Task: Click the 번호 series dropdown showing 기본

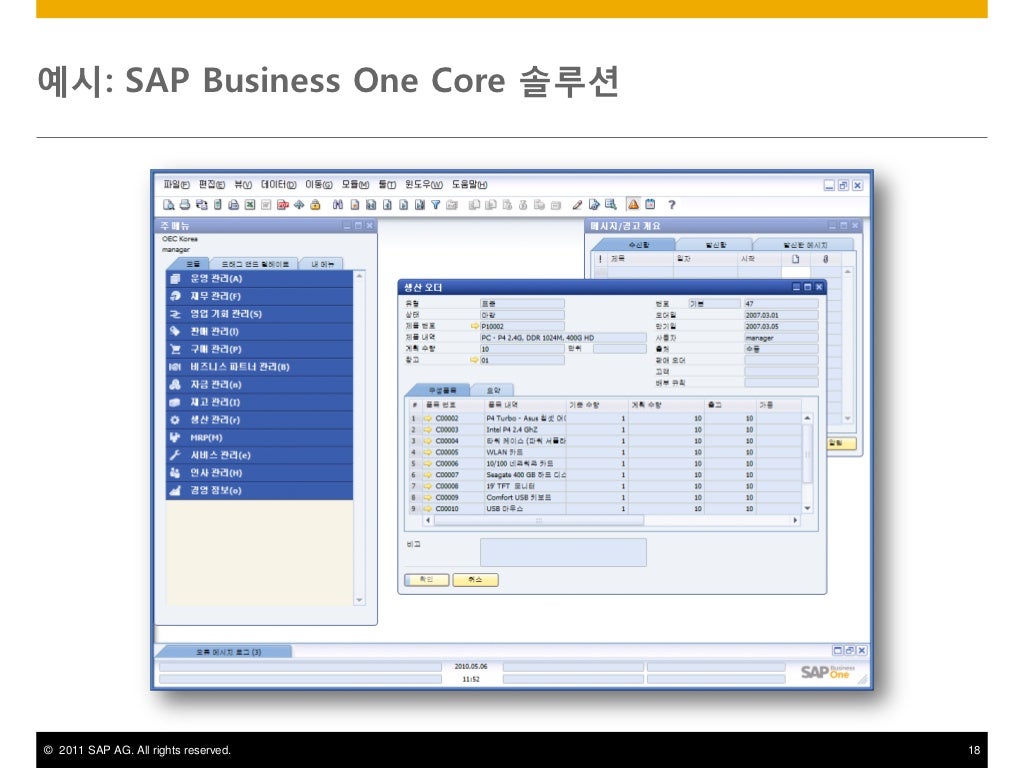Action: click(714, 304)
